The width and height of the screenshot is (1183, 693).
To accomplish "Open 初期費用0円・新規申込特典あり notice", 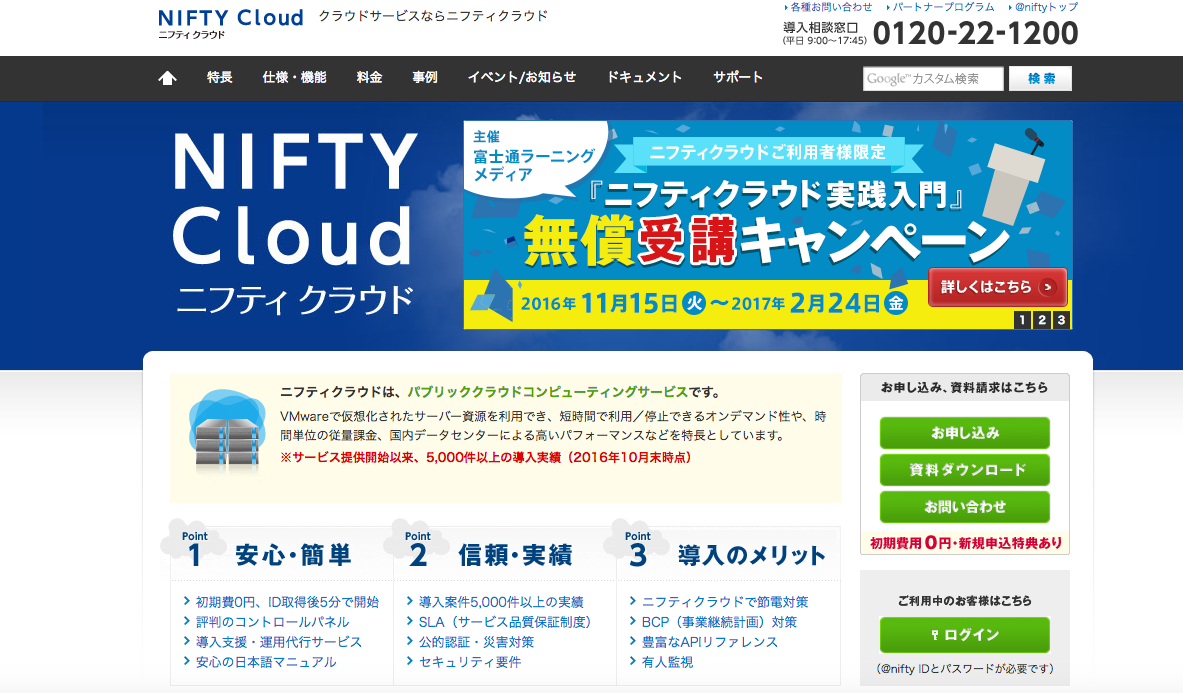I will coord(965,542).
